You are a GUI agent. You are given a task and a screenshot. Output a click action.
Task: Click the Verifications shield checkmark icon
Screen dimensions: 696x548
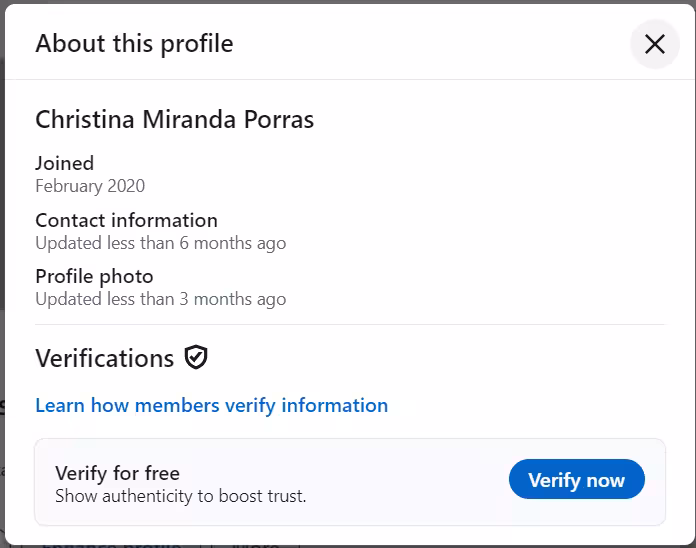(x=196, y=358)
